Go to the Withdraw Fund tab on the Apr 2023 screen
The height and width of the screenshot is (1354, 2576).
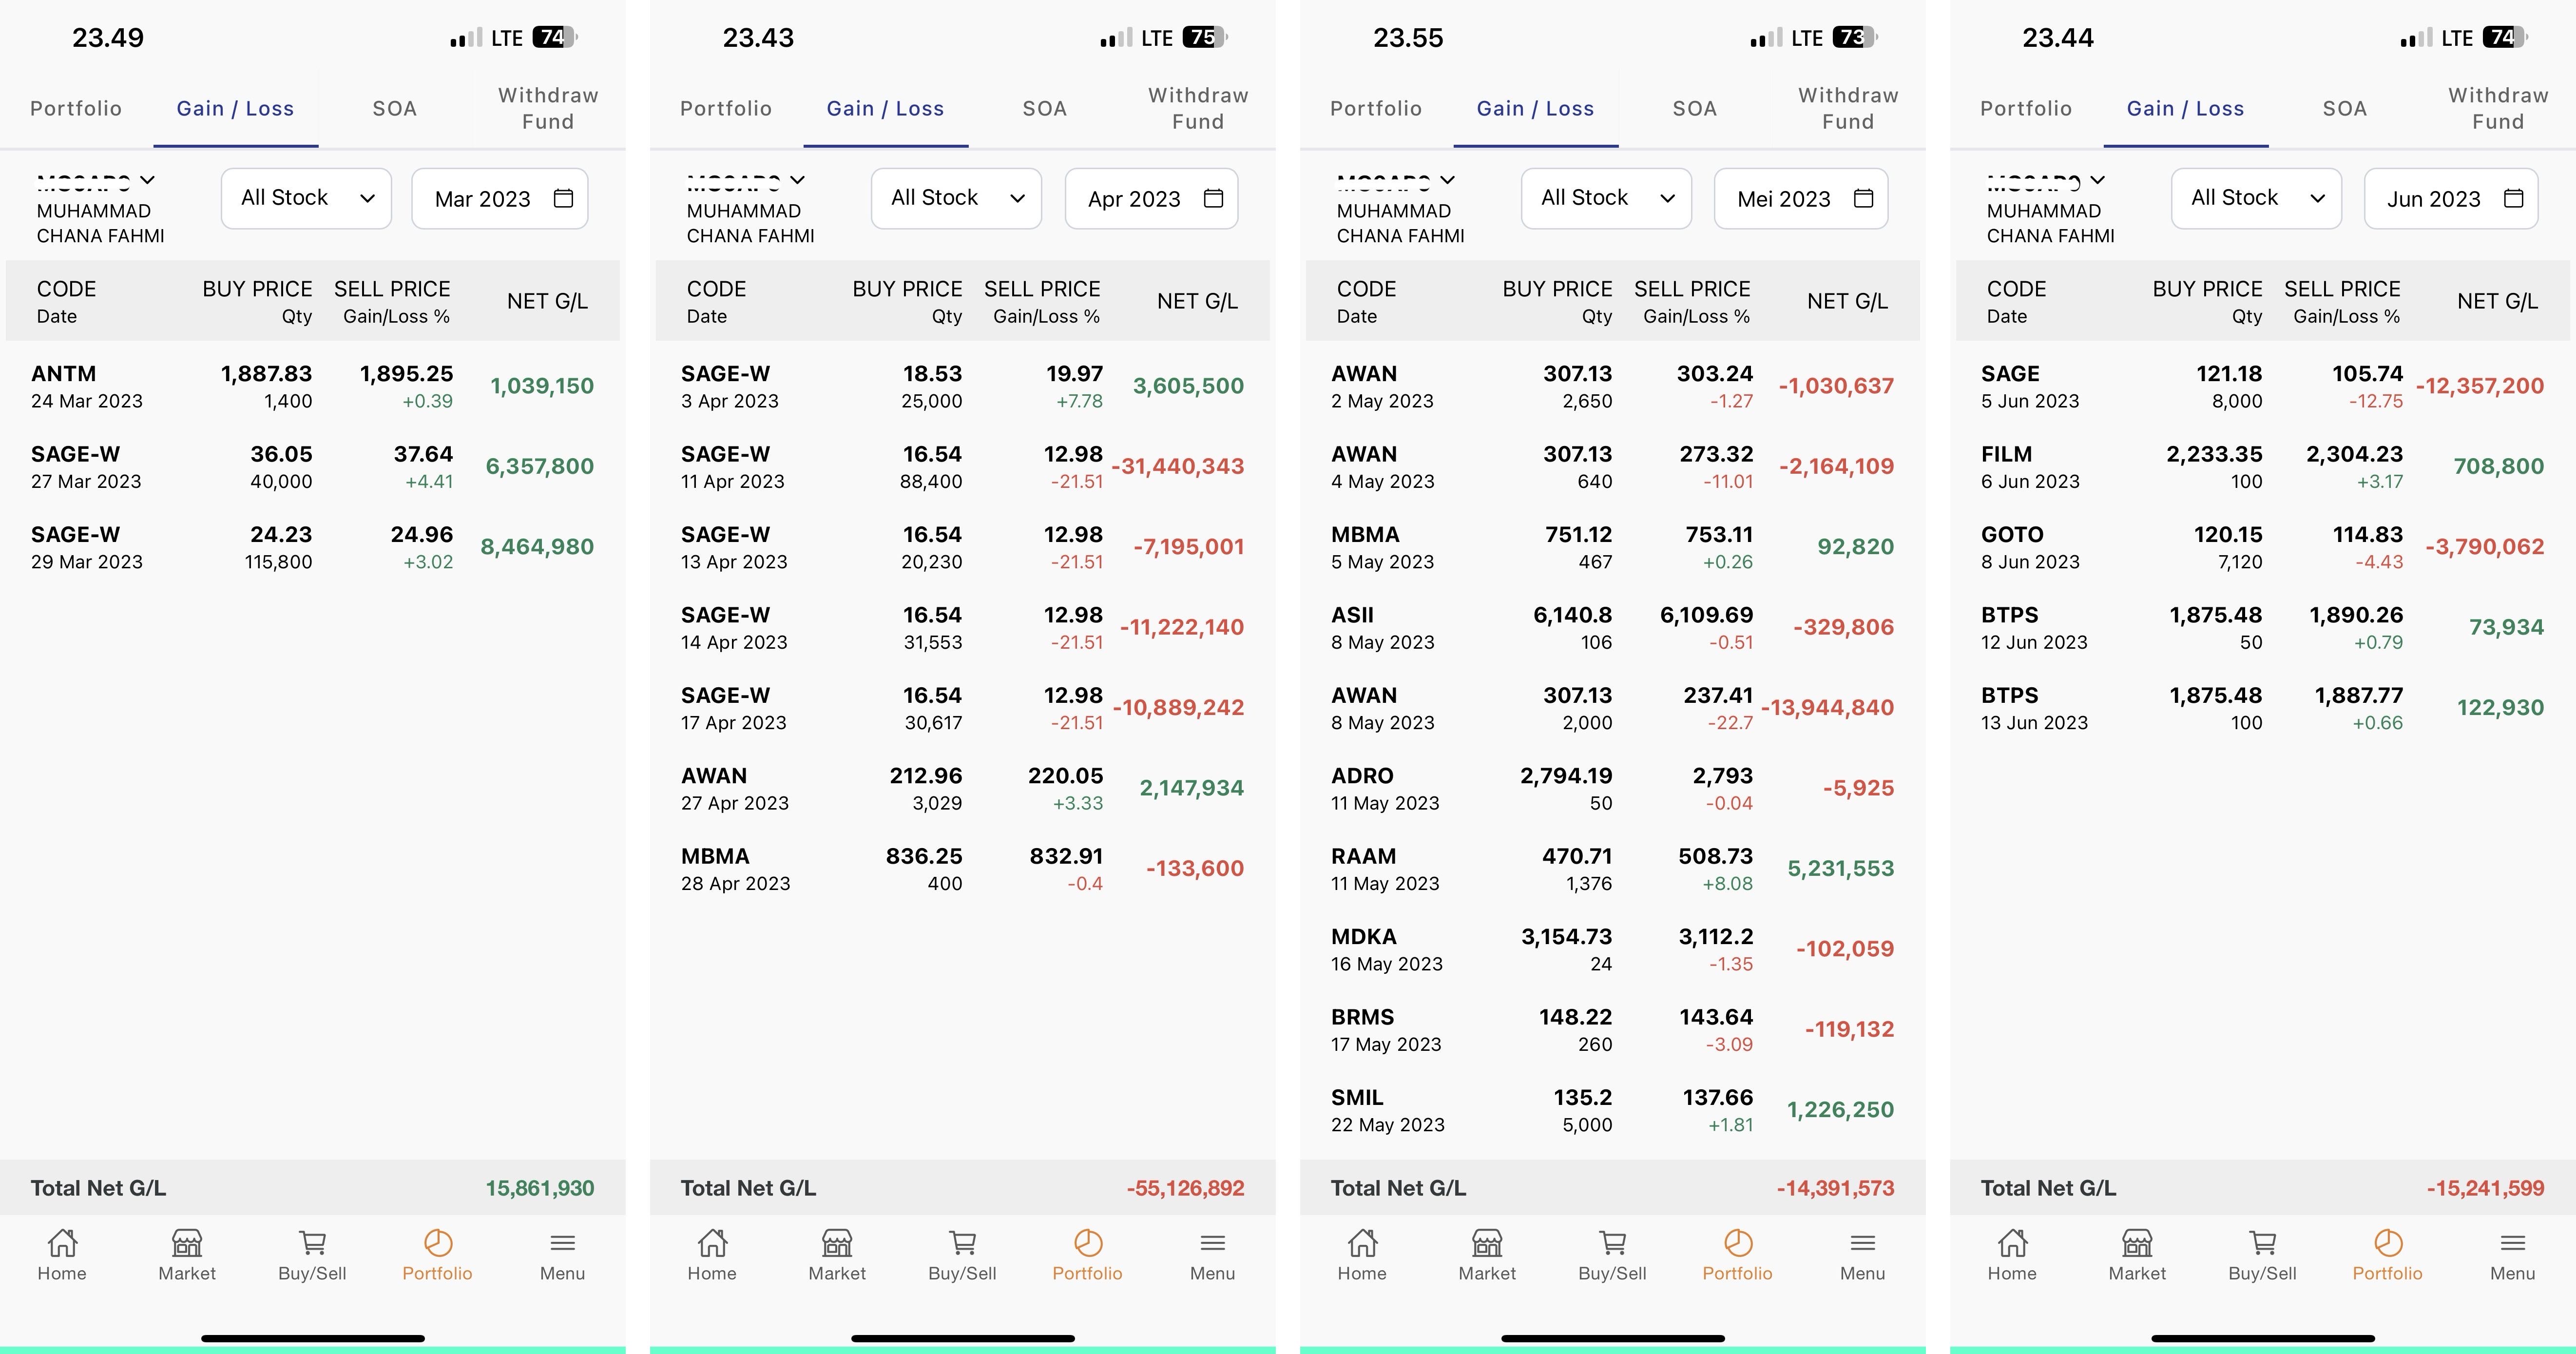(1198, 108)
